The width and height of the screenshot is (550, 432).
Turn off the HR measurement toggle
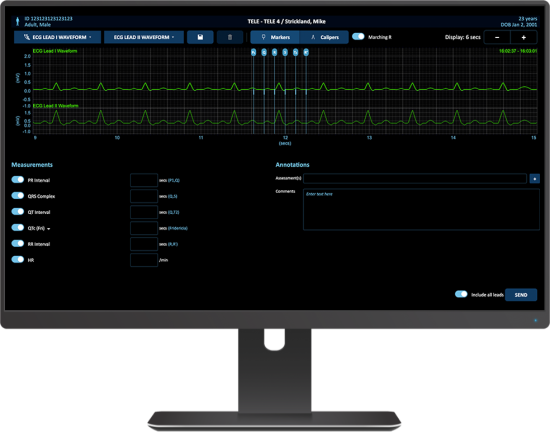18,259
